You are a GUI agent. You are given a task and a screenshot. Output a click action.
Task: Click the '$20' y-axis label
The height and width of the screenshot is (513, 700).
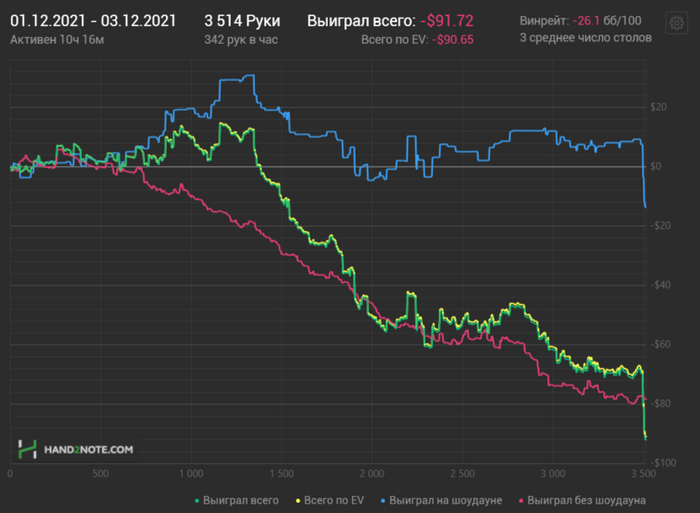click(658, 107)
